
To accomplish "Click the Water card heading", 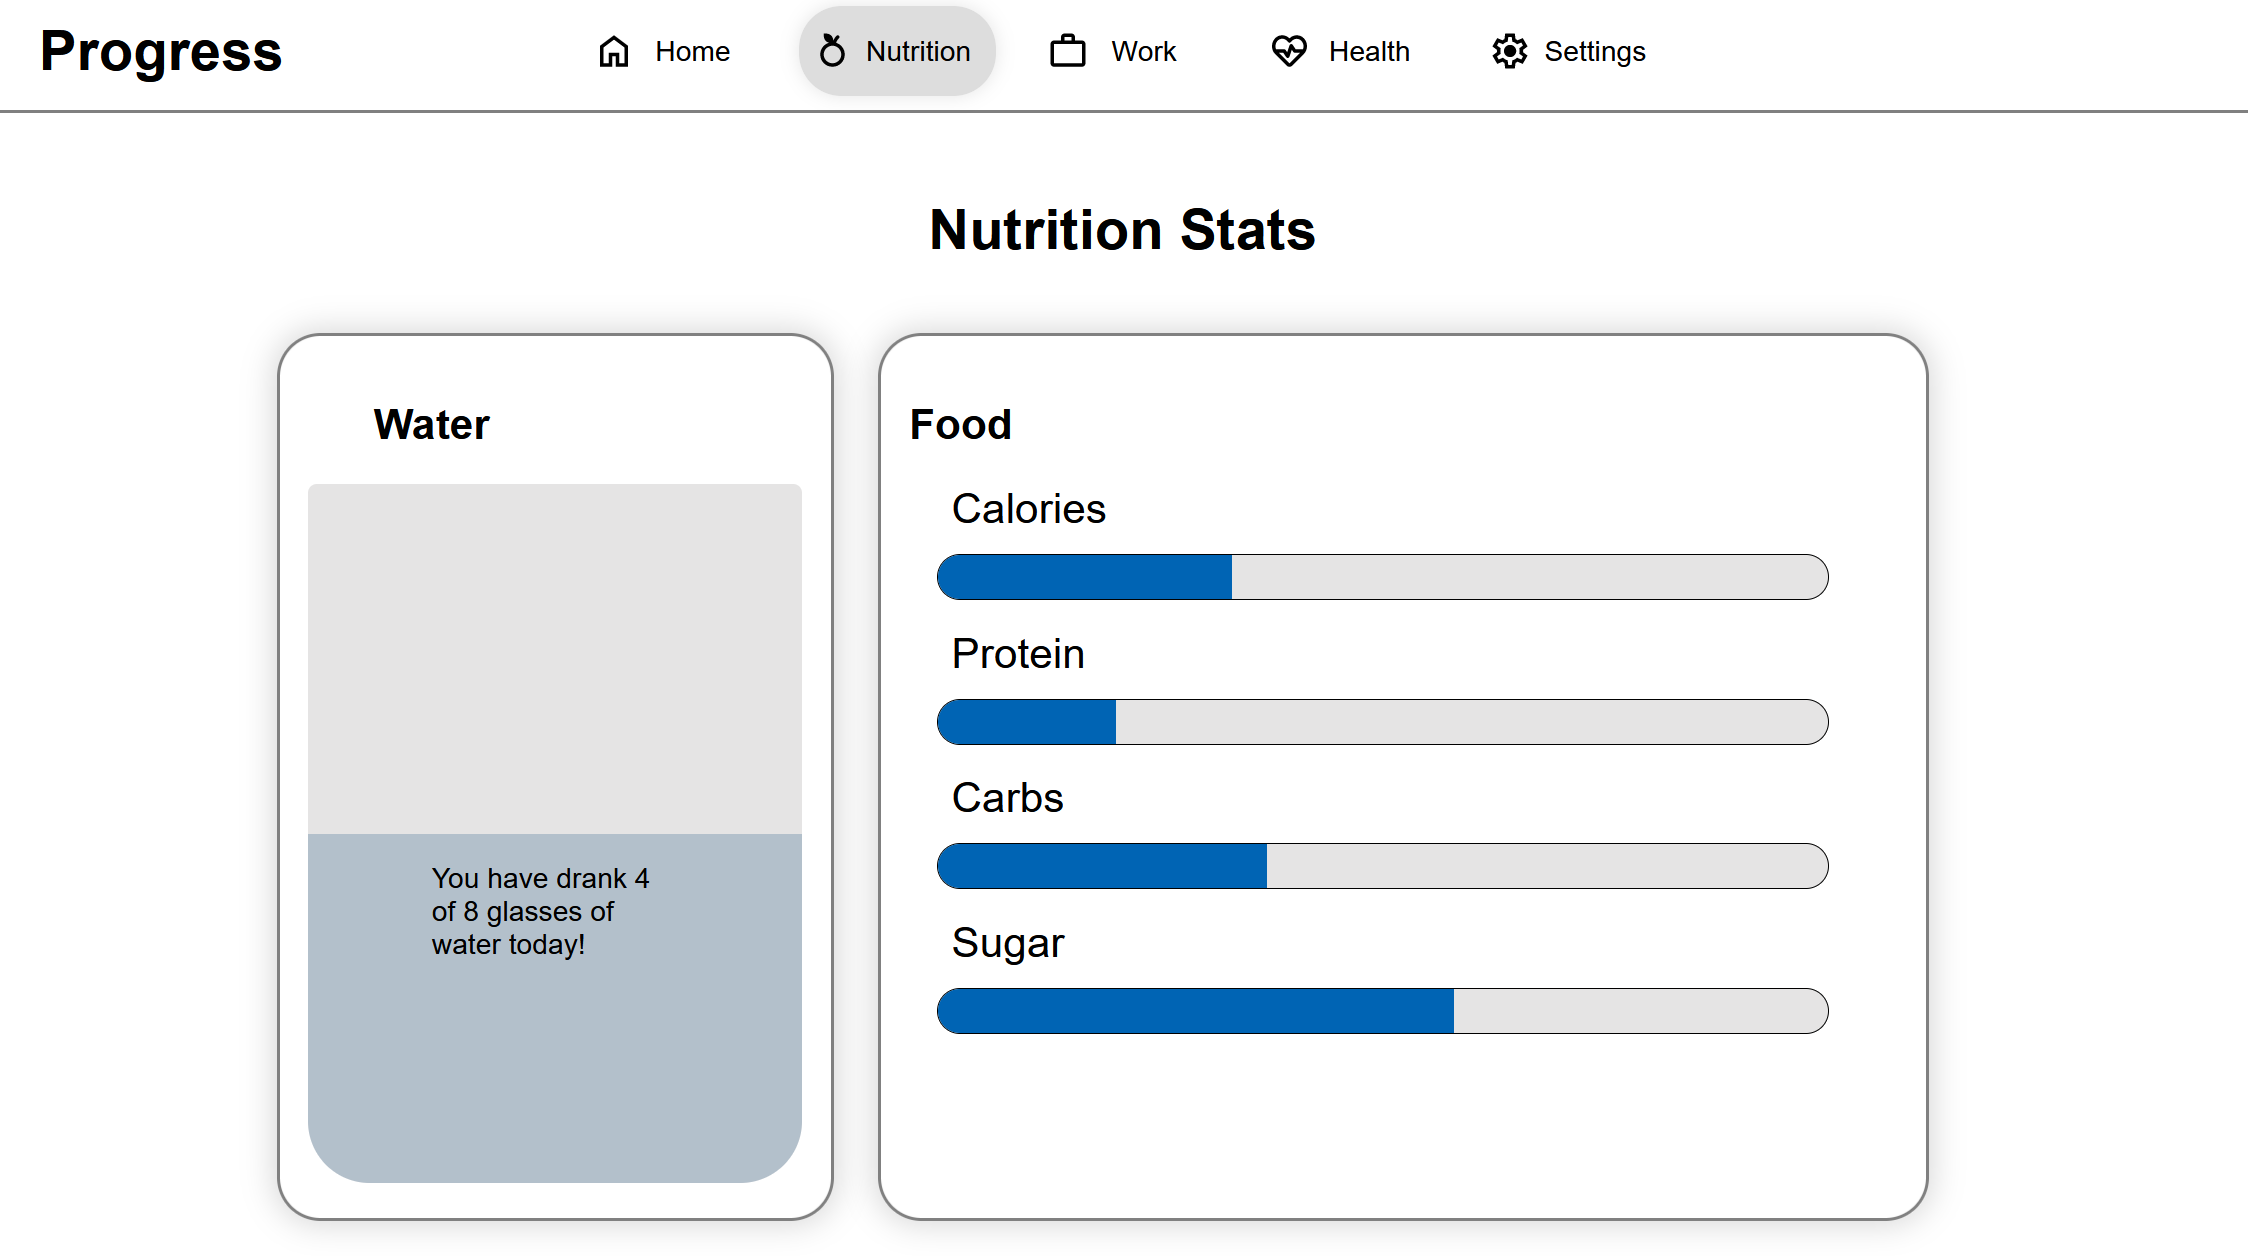I will [x=431, y=425].
